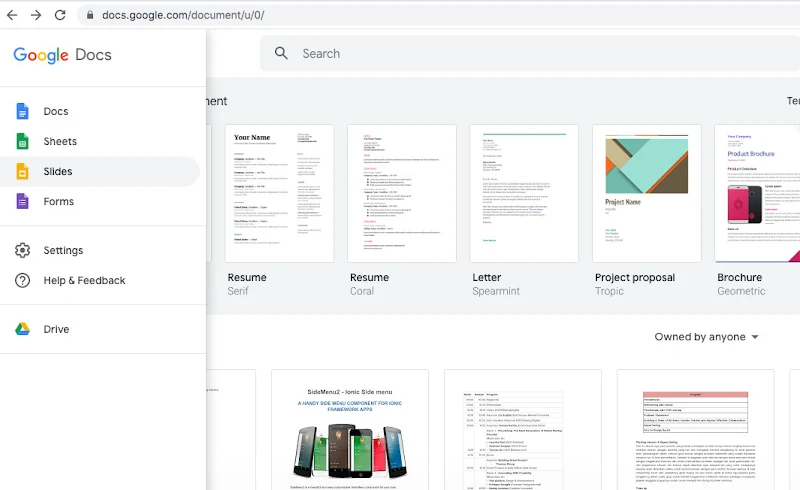Image resolution: width=800 pixels, height=490 pixels.
Task: Open the schedule table document thumbnail
Action: (523, 430)
